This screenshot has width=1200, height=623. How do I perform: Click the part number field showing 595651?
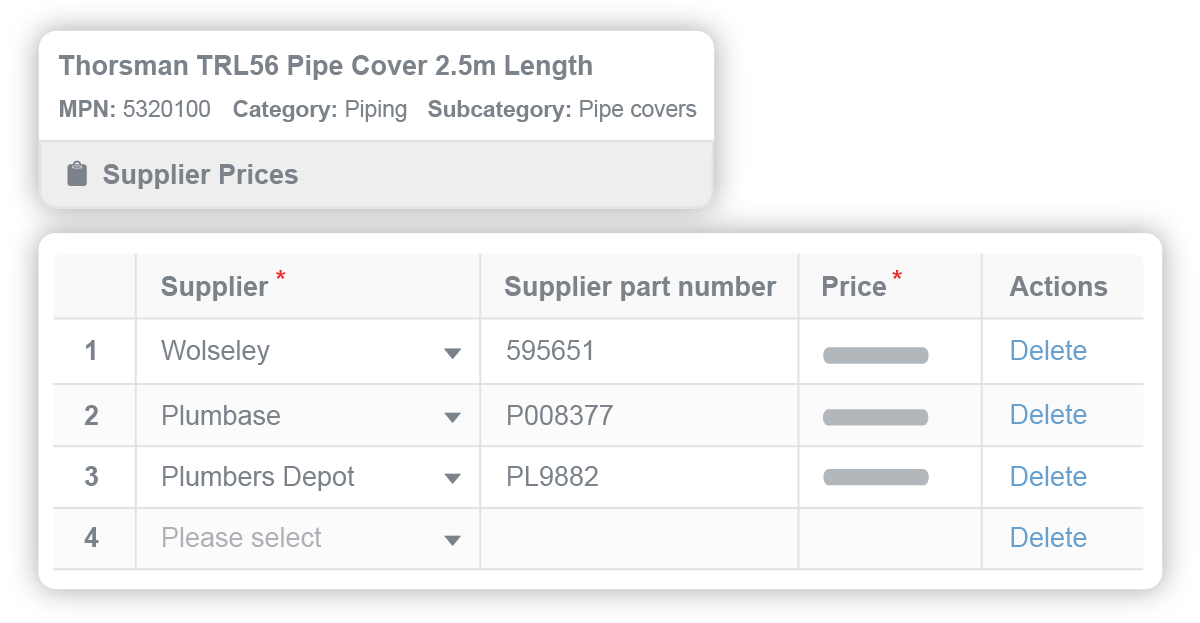tap(600, 351)
